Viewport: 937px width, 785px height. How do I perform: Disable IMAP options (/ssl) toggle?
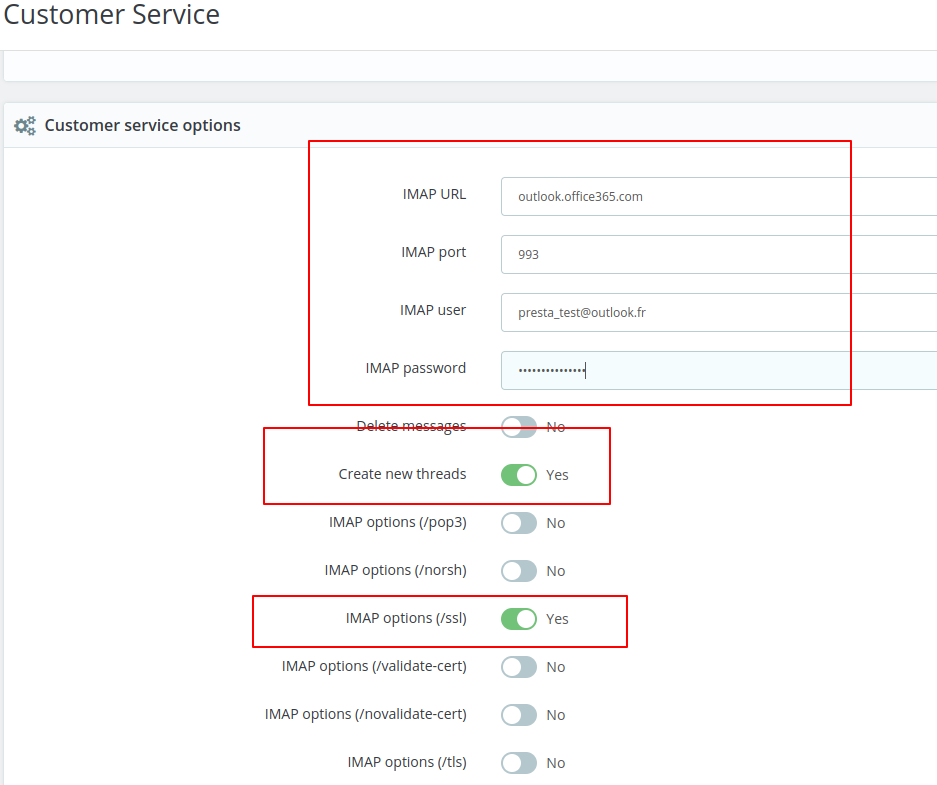pyautogui.click(x=518, y=619)
